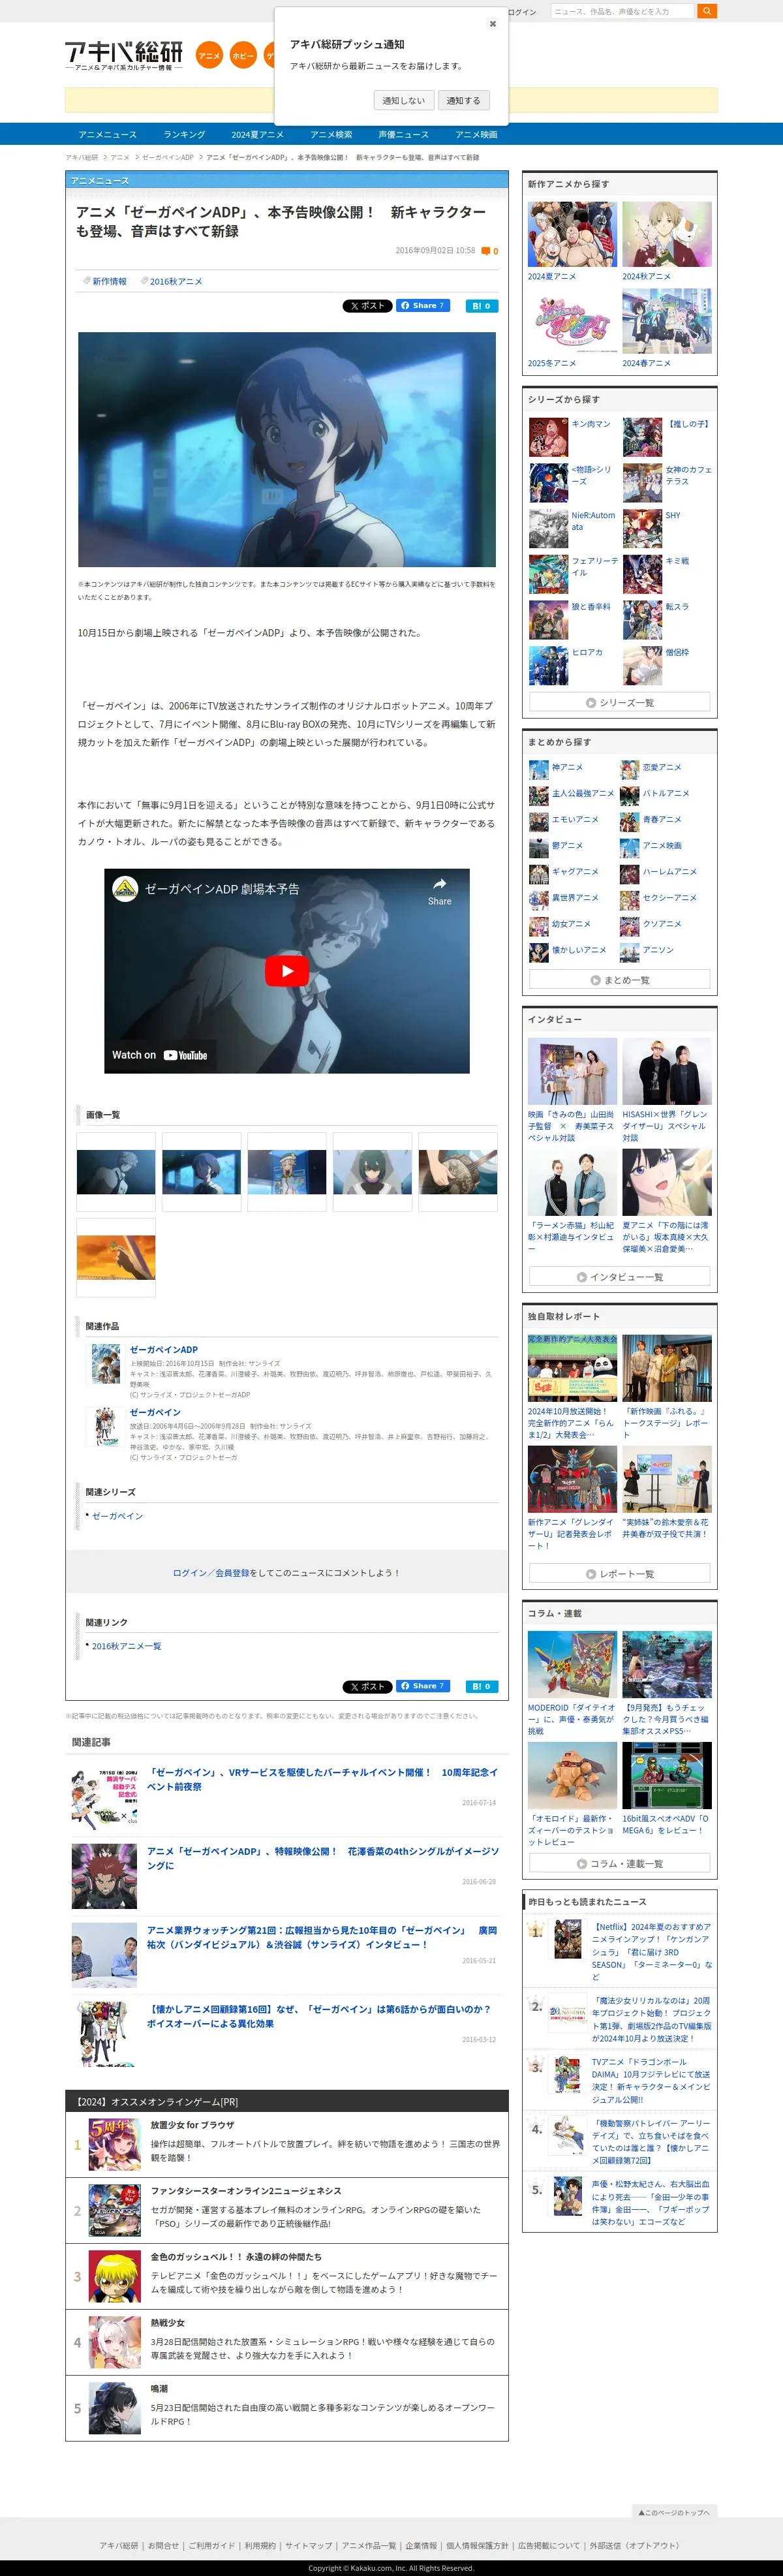Open the 金色のガッシュベル game thumbnail
Image resolution: width=783 pixels, height=2576 pixels.
114,2276
